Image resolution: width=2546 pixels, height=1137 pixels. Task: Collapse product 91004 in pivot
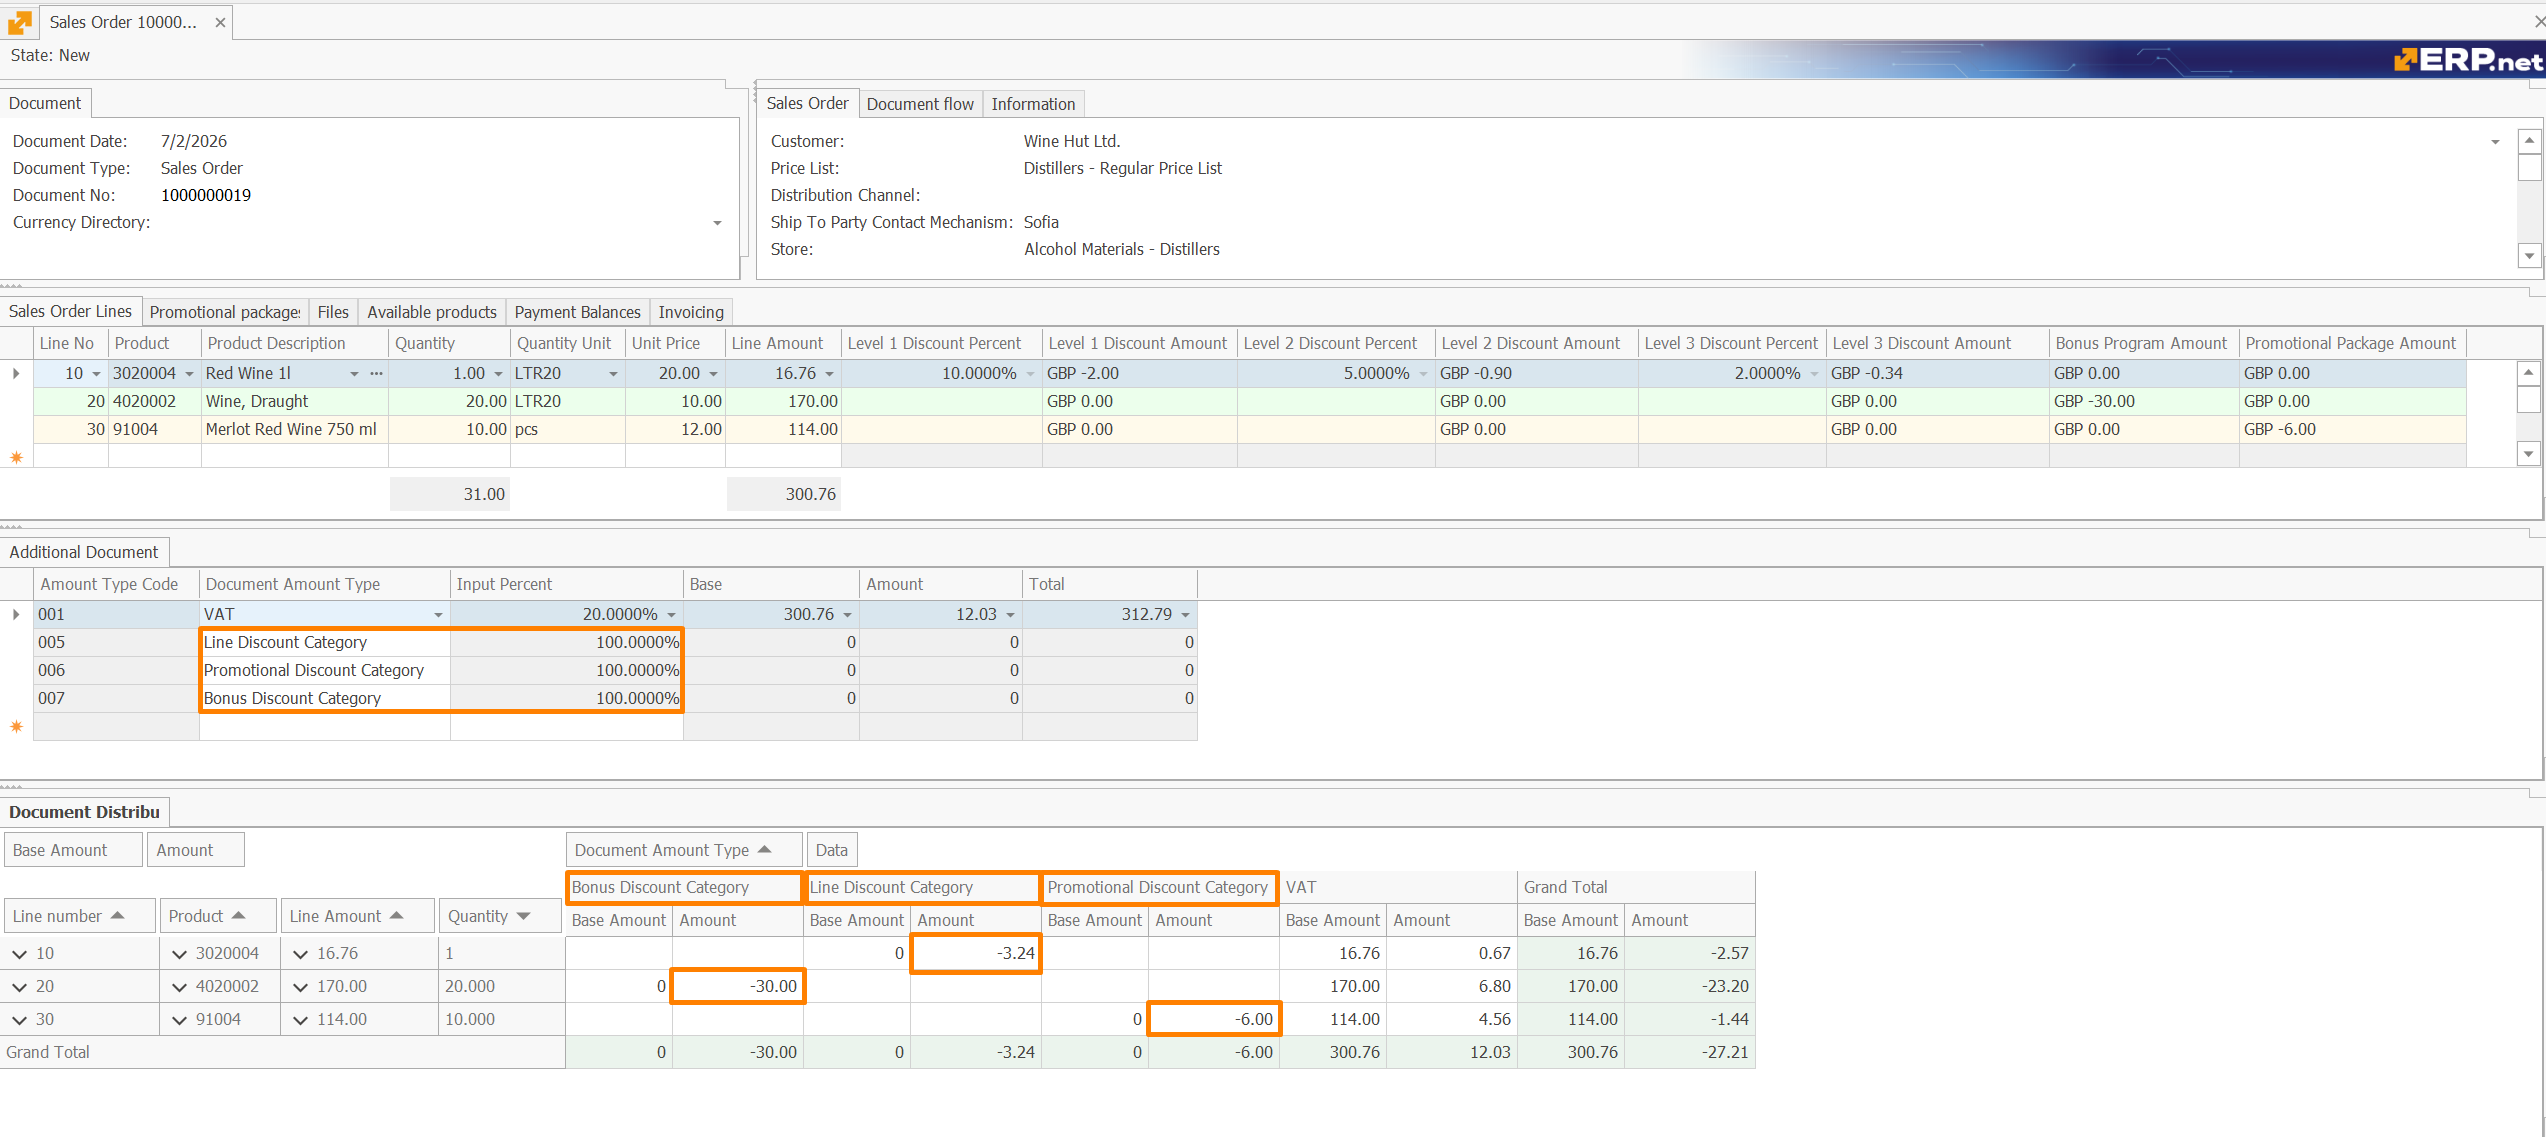tap(179, 1020)
